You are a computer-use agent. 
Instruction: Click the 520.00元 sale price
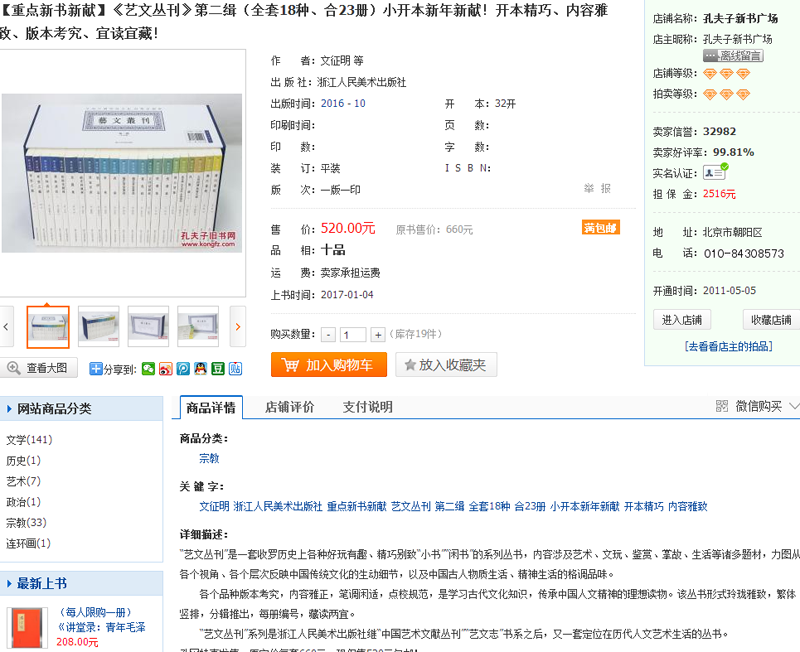tap(348, 229)
